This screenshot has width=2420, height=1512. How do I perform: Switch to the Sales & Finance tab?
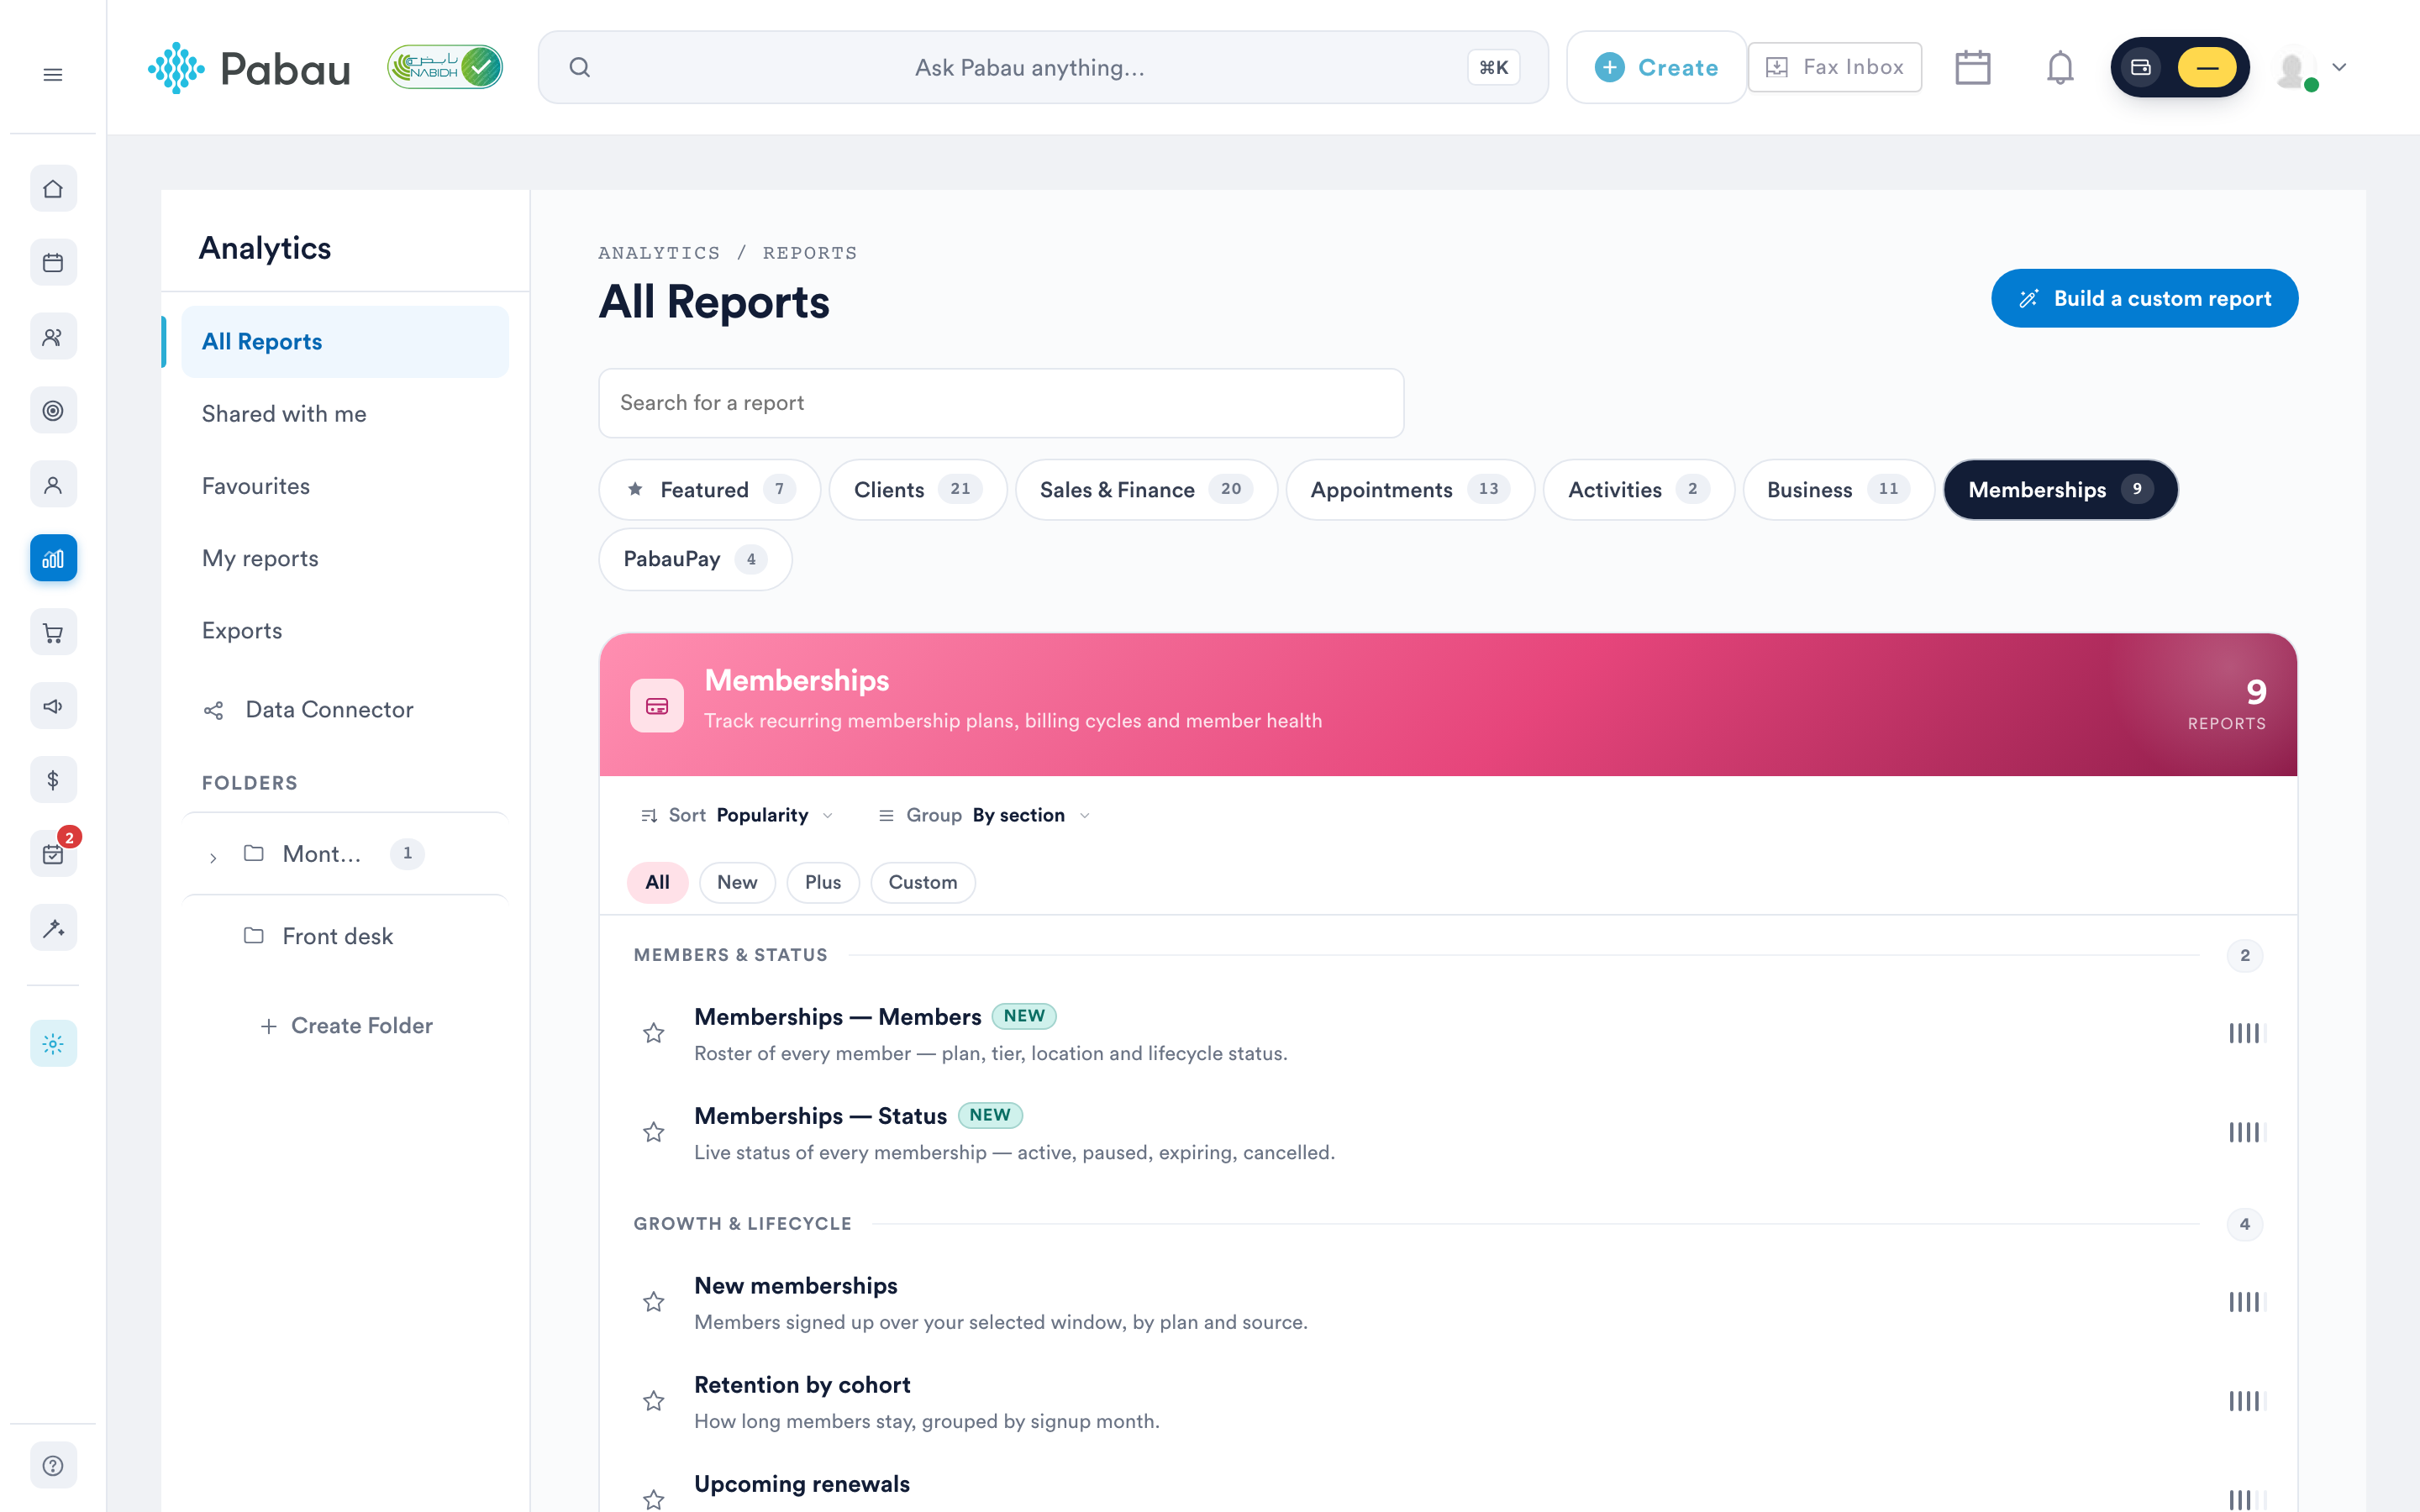coord(1146,489)
